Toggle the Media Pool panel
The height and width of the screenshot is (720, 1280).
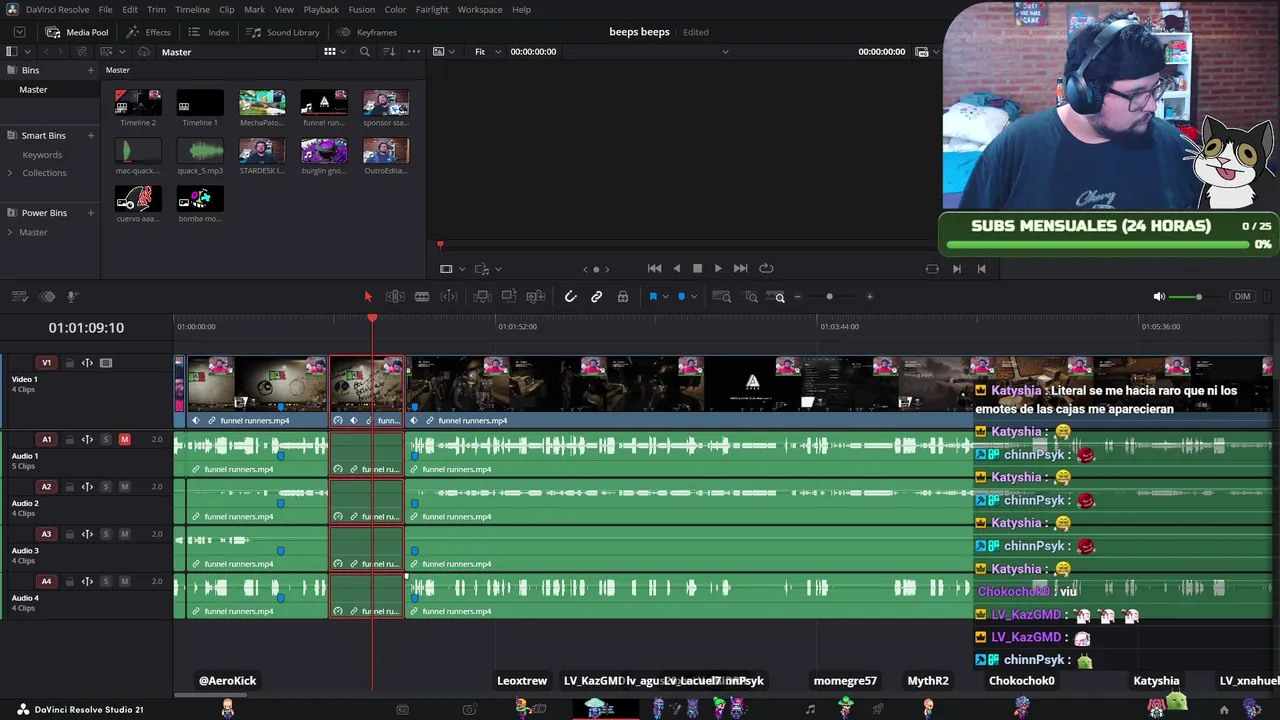click(77, 32)
